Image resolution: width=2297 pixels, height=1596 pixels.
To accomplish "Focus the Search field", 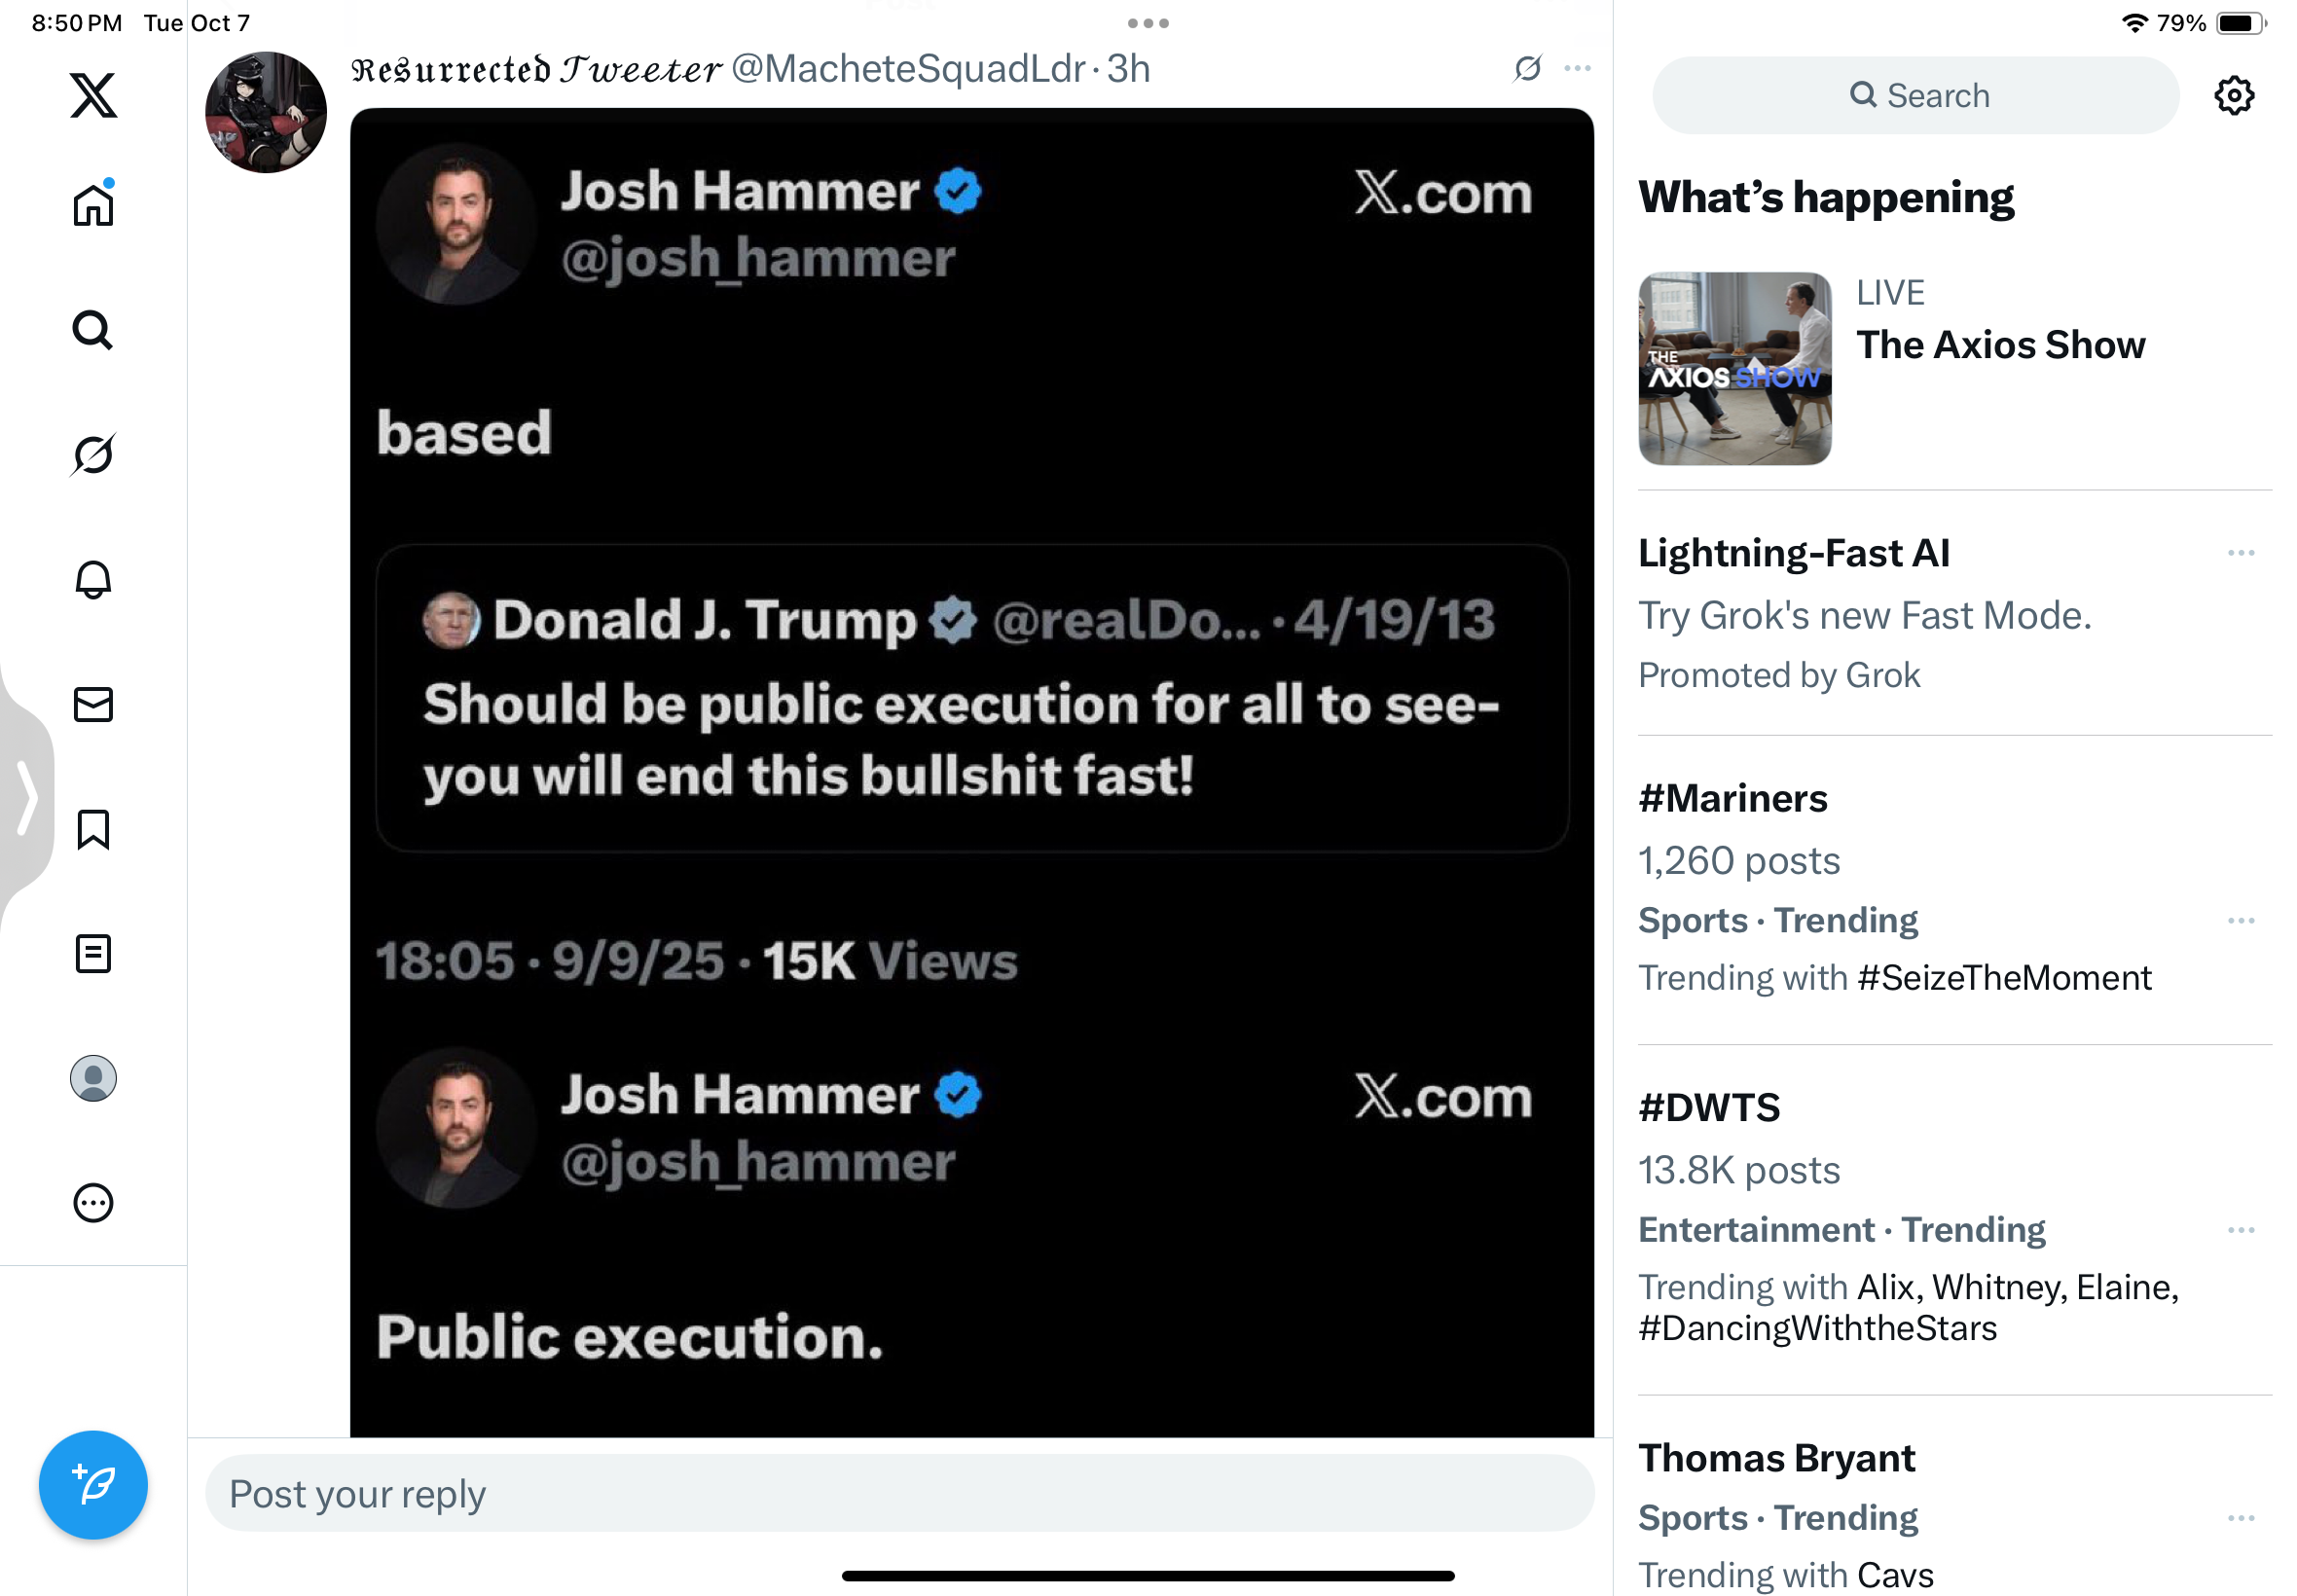I will coord(1914,96).
